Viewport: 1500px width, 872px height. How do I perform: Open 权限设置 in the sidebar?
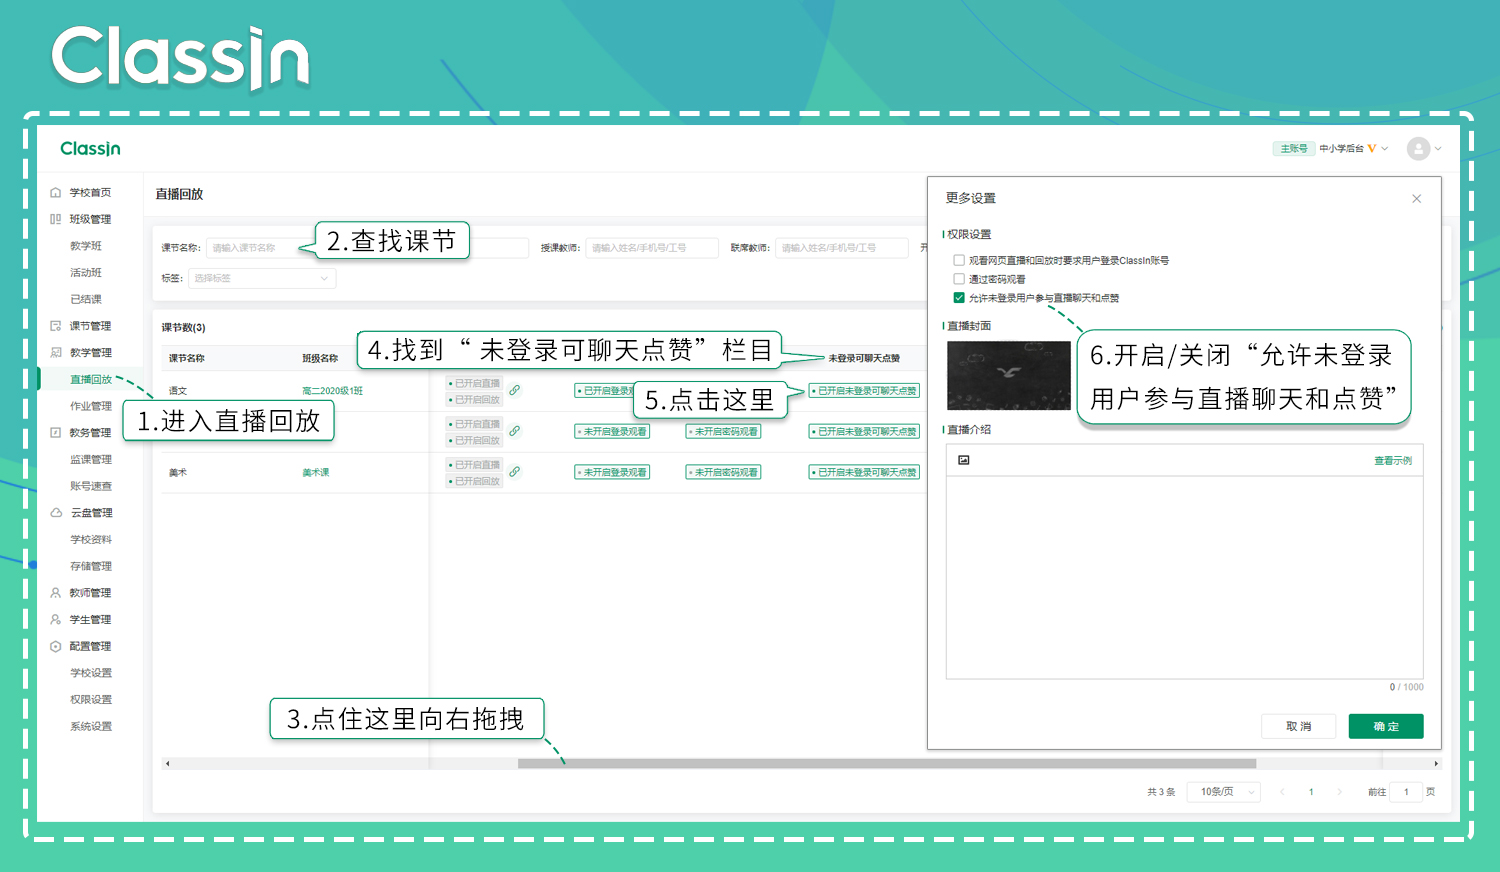tap(91, 700)
